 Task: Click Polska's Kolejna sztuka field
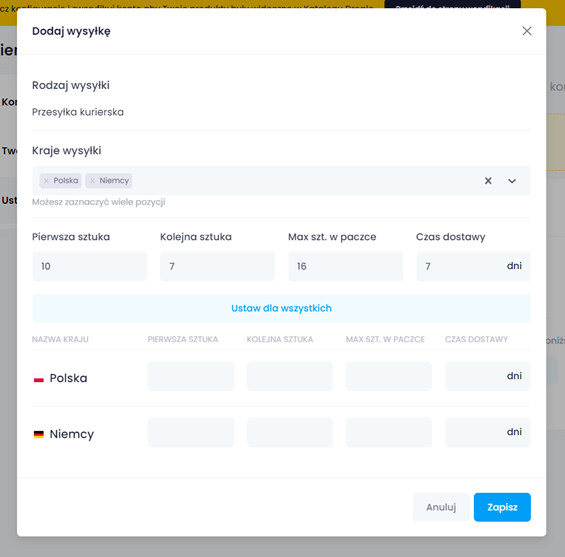point(290,376)
